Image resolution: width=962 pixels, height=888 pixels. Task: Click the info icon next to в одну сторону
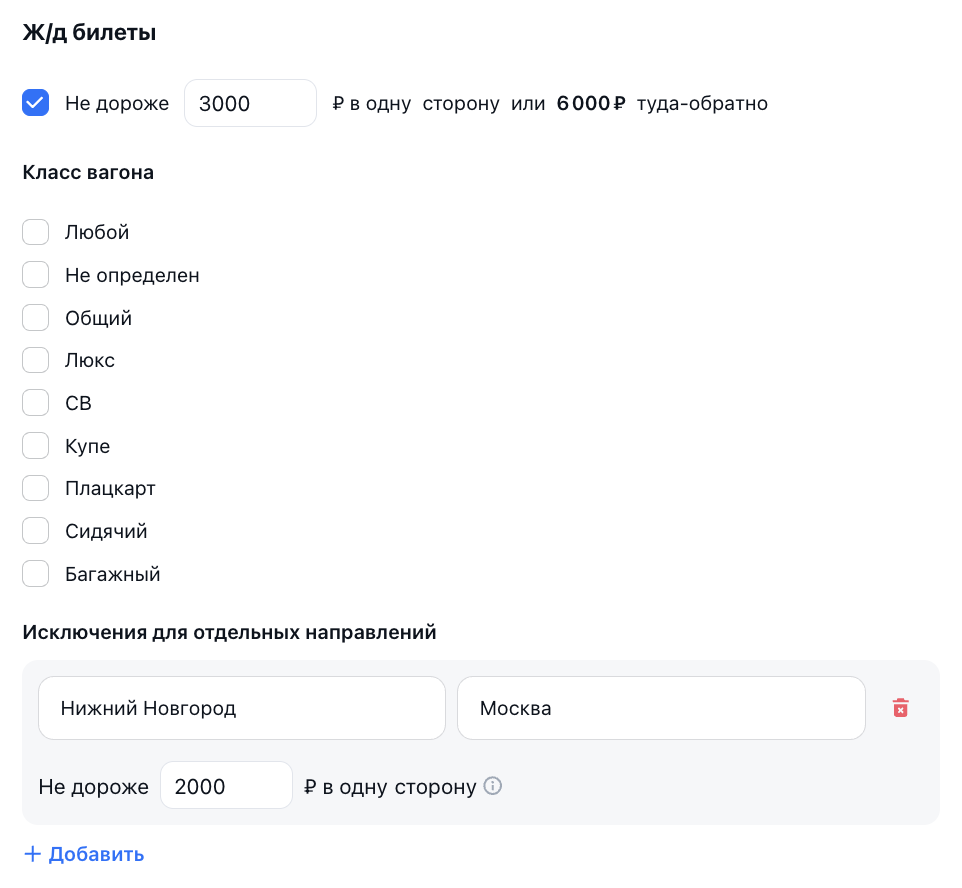pos(492,786)
